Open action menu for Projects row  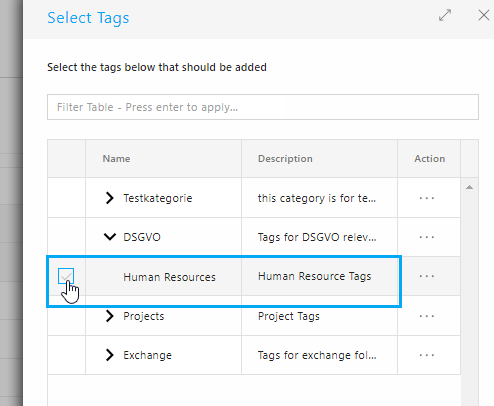pos(427,316)
